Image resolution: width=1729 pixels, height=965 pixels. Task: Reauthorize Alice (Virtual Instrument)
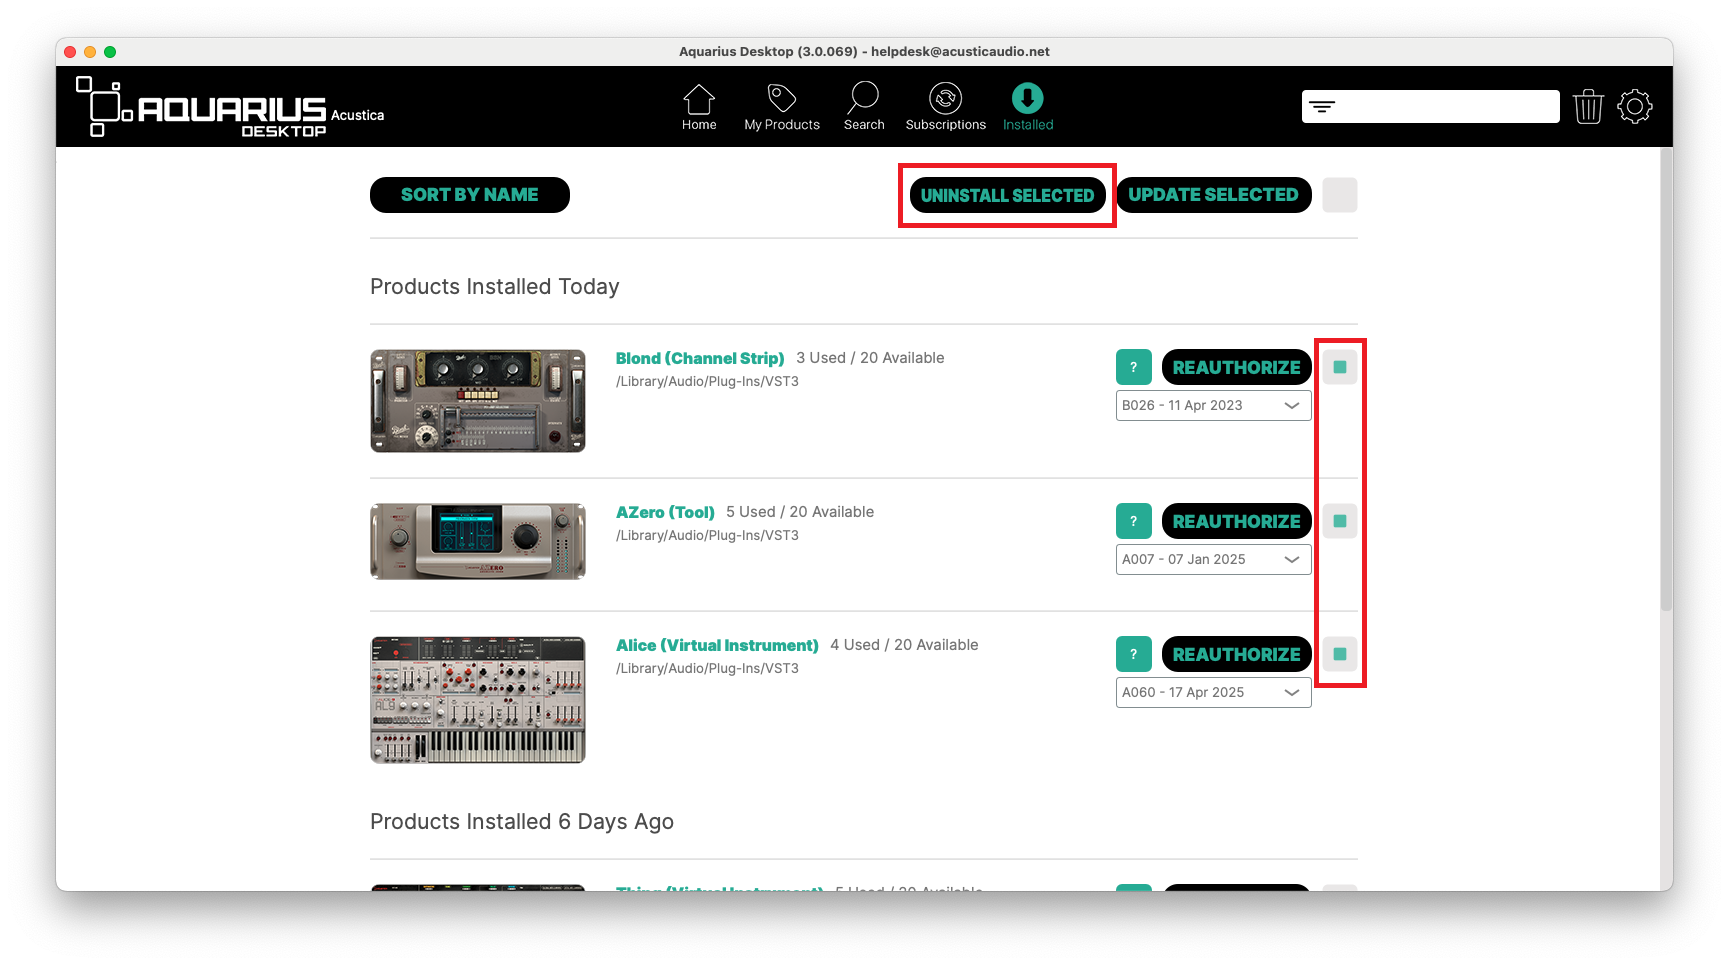pyautogui.click(x=1236, y=654)
